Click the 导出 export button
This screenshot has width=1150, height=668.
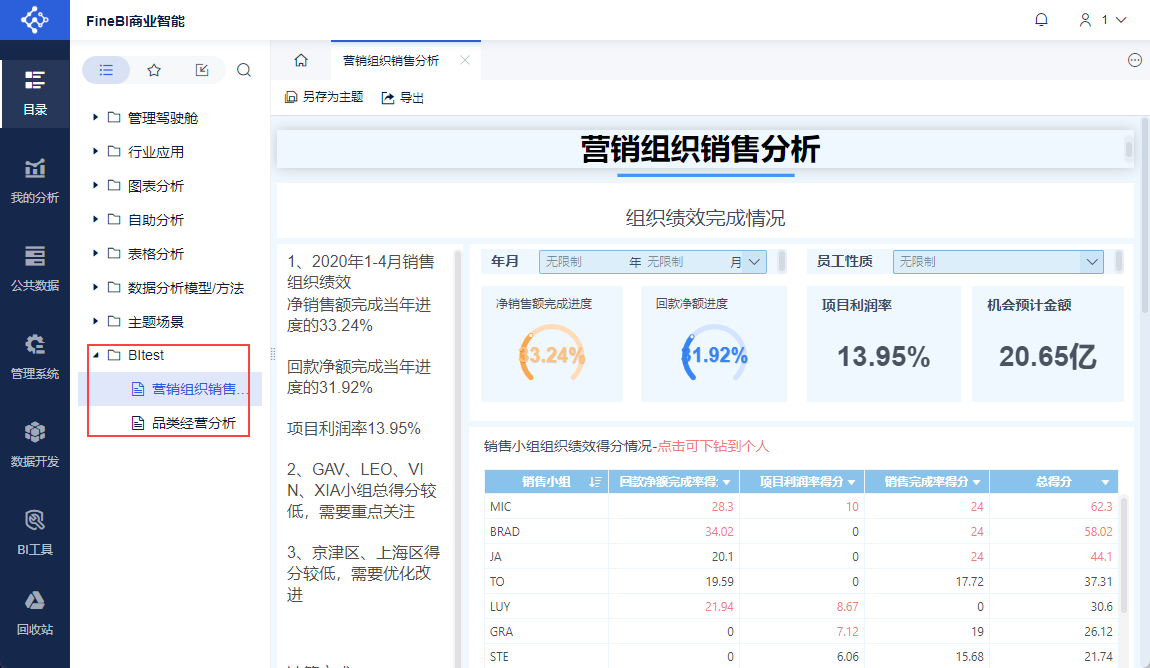click(x=403, y=97)
